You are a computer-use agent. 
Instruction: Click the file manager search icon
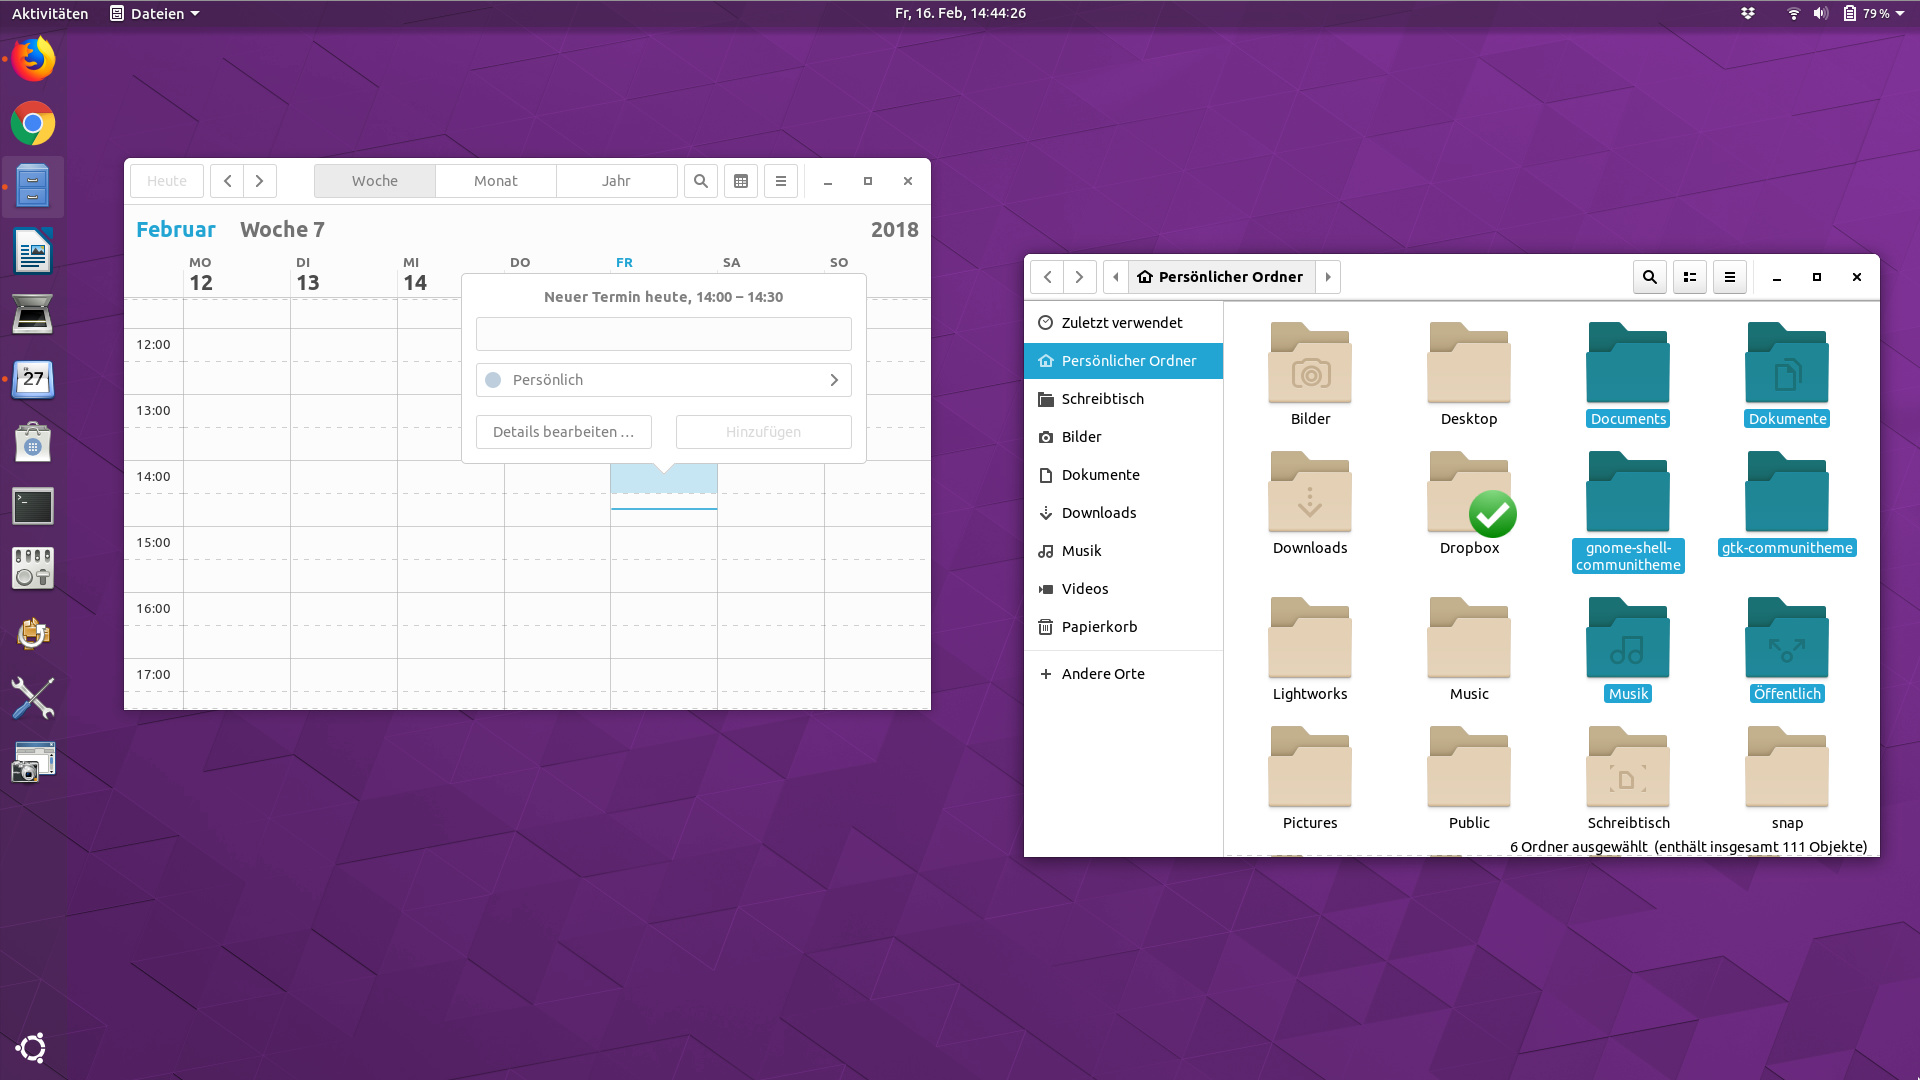(1650, 277)
